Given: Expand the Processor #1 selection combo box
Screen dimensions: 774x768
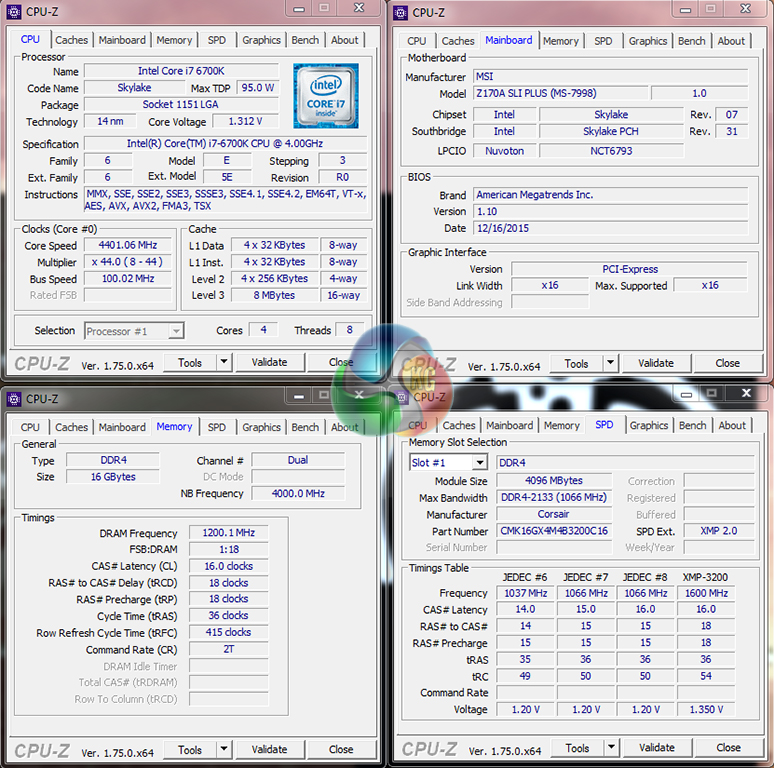Looking at the screenshot, I should coord(176,331).
